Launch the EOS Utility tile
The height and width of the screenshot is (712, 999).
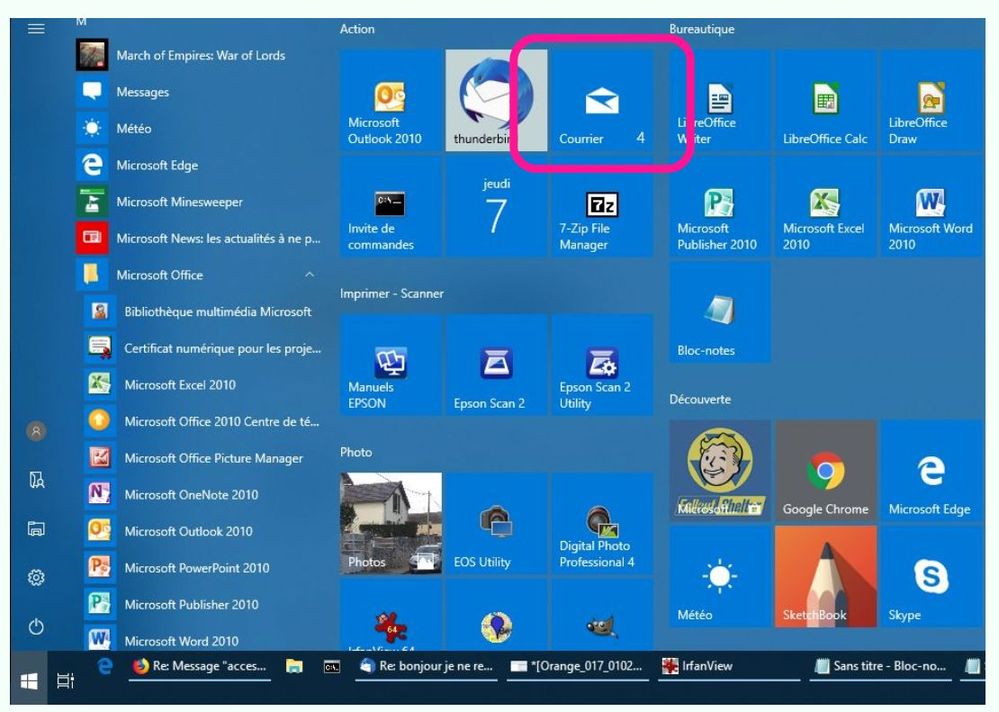pos(496,523)
